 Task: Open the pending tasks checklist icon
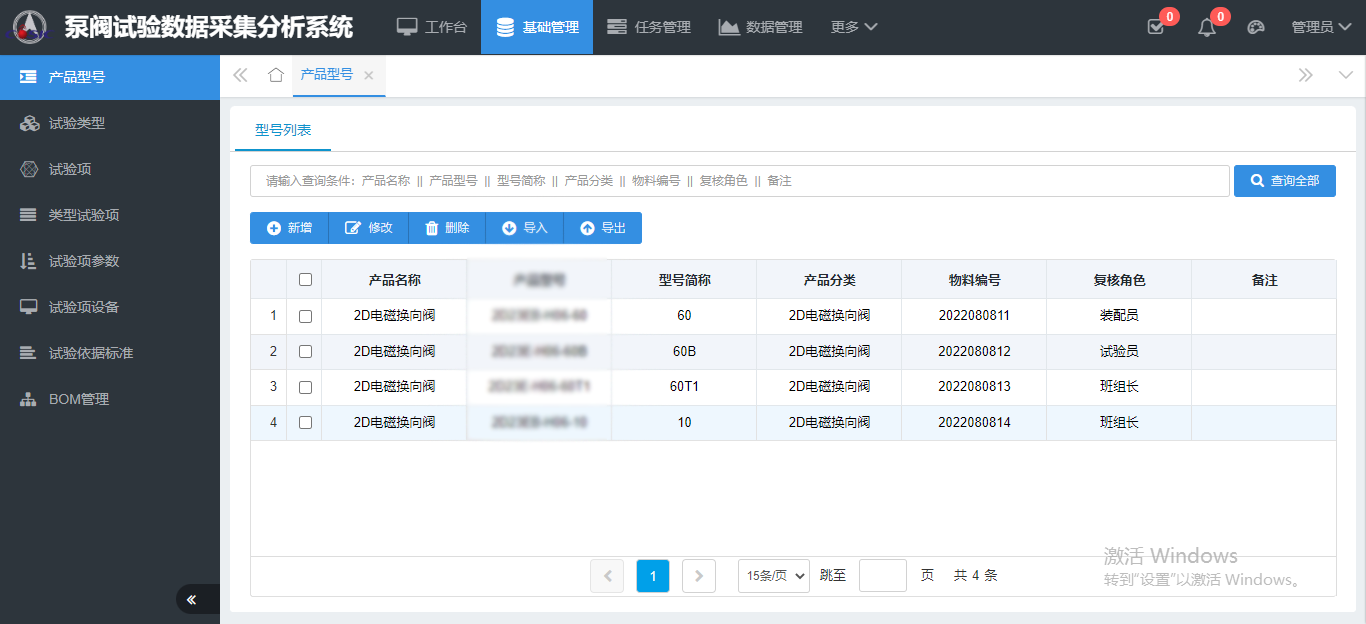pos(1156,28)
